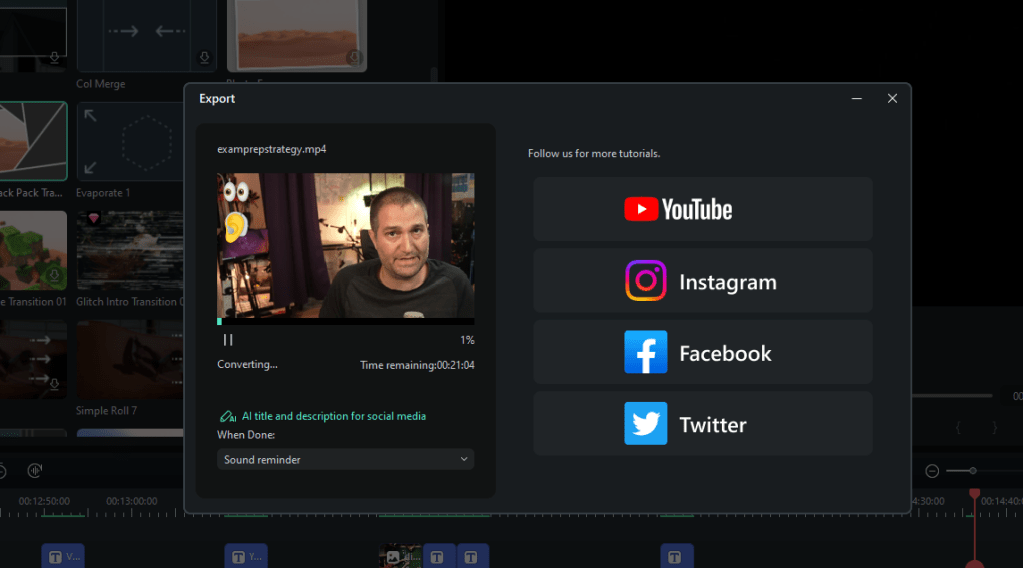The width and height of the screenshot is (1023, 568).
Task: Click the Instagram camera logo icon
Action: [646, 280]
